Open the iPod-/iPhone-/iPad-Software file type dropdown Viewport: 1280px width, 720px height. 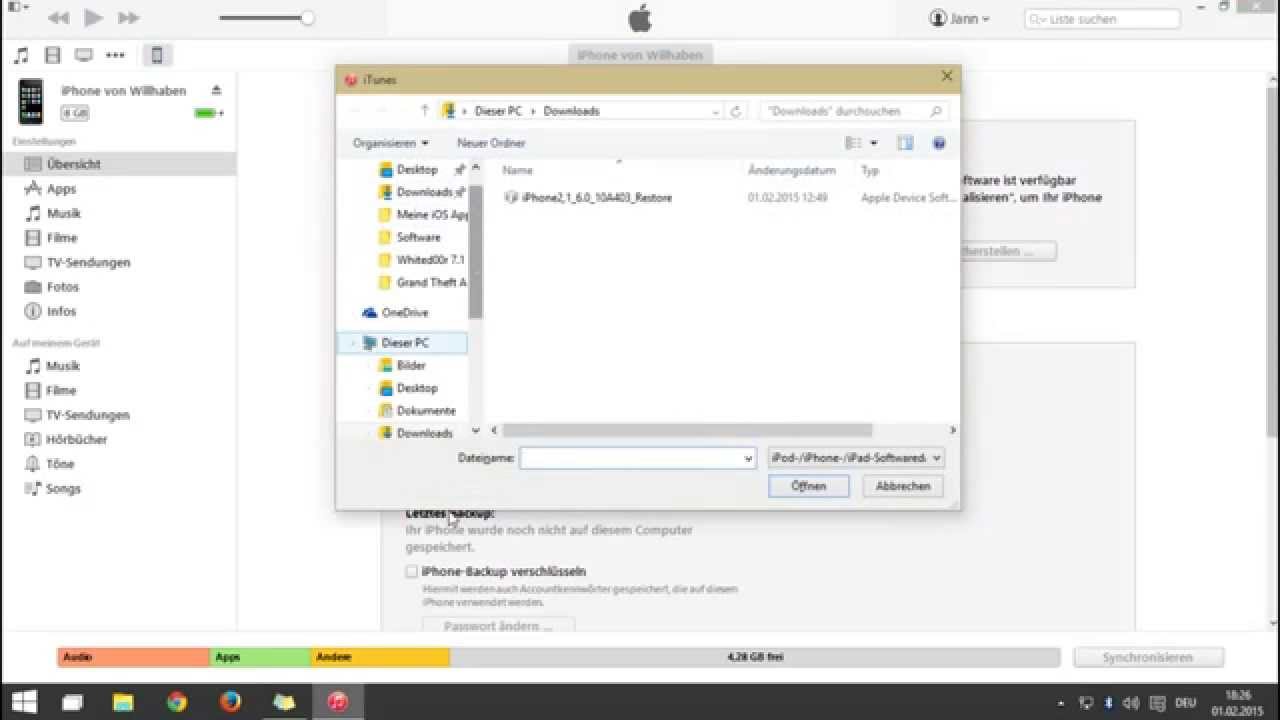pyautogui.click(x=856, y=458)
